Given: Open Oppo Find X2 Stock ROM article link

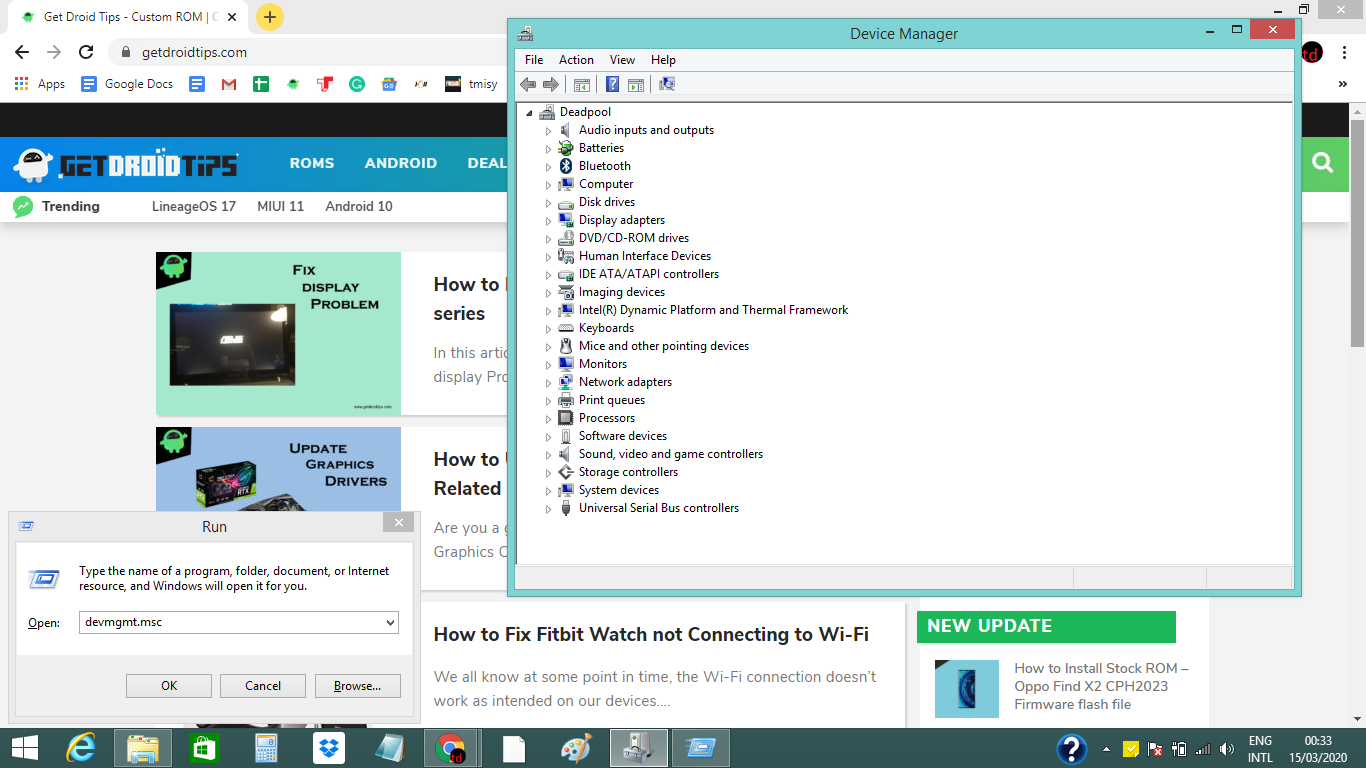Looking at the screenshot, I should pos(1101,686).
